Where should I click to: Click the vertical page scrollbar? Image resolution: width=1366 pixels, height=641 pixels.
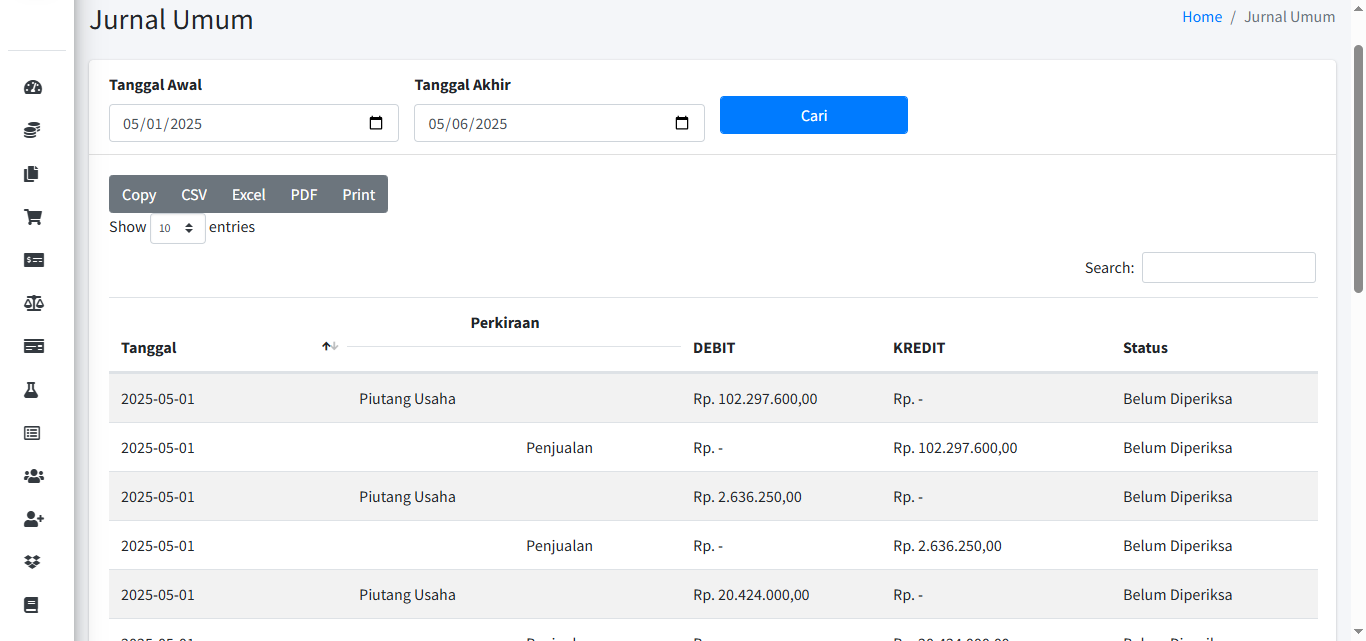point(1358,170)
